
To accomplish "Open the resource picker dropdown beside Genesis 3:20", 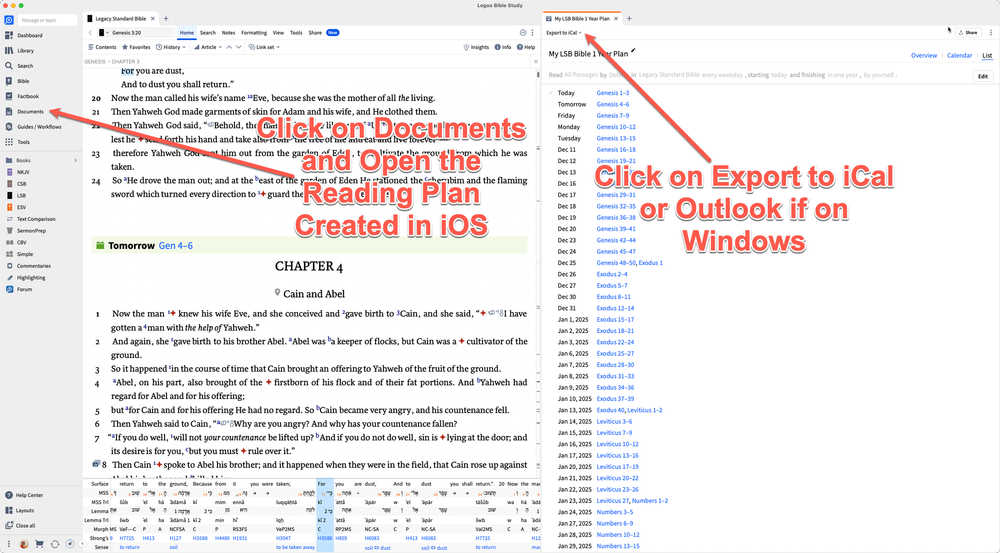I will pos(103,33).
